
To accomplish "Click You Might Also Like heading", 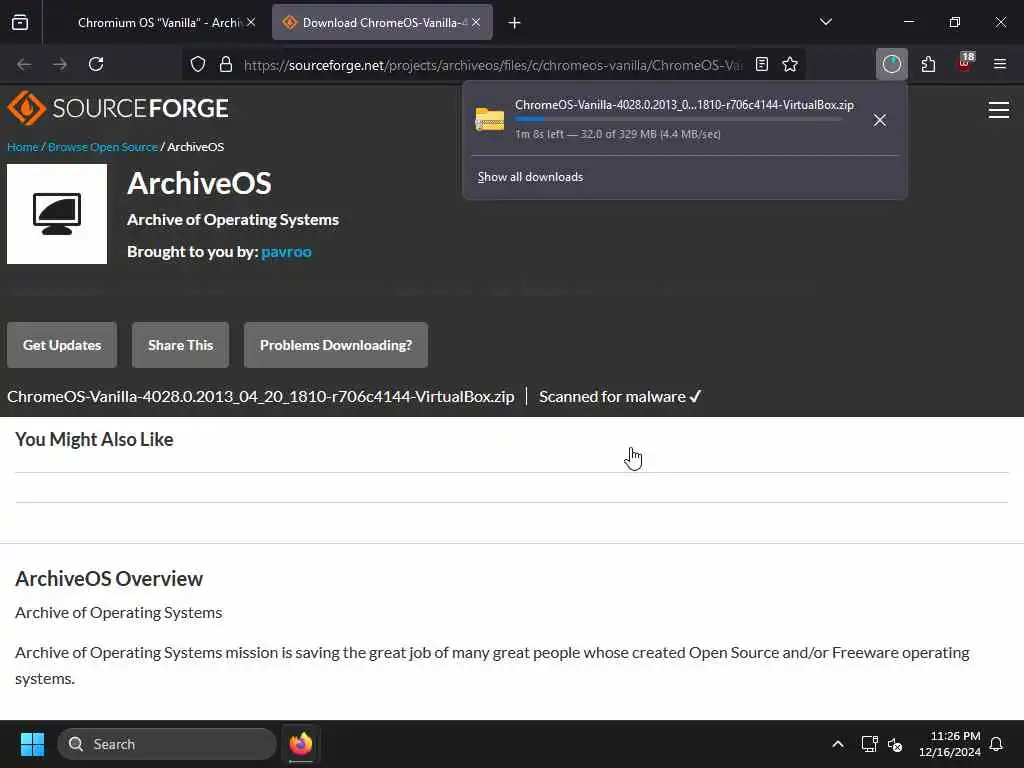I will tap(94, 440).
